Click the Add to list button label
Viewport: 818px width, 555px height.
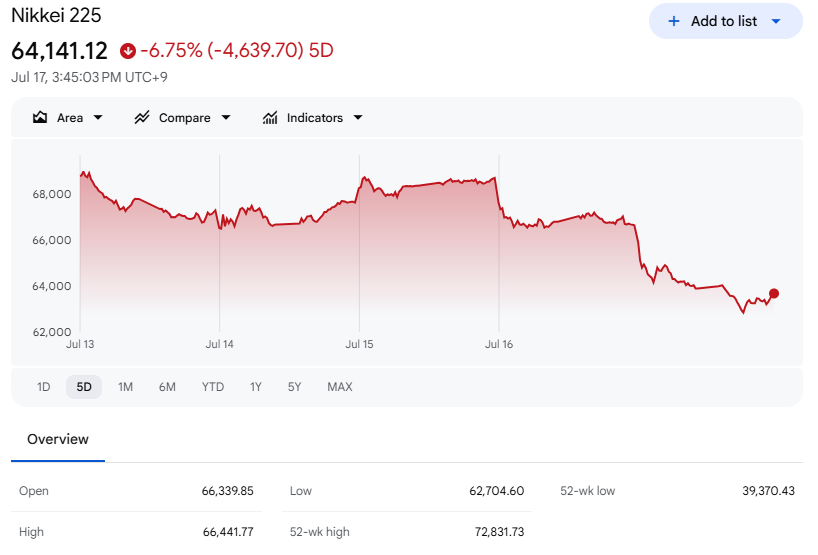(x=724, y=21)
